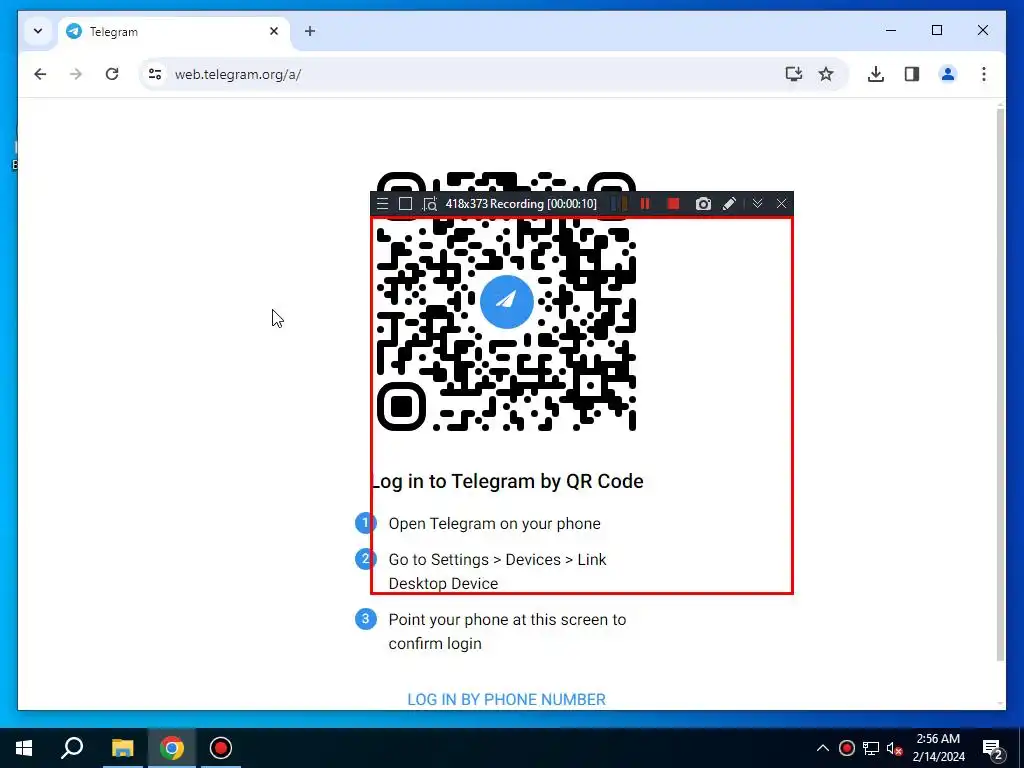The image size is (1024, 768).
Task: Choose the region-select magnifier icon in recorder toolbar
Action: click(429, 204)
